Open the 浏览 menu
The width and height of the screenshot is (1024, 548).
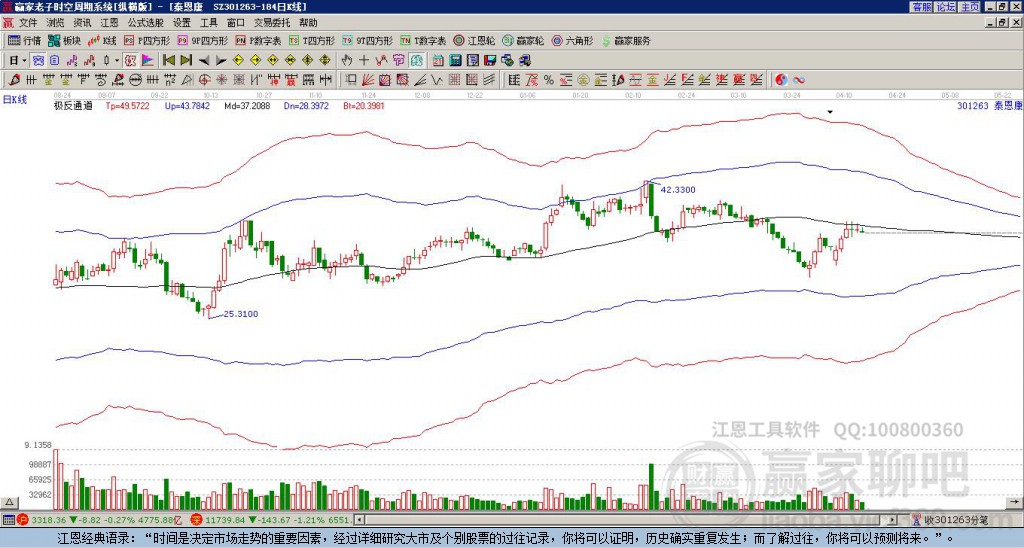click(x=56, y=23)
